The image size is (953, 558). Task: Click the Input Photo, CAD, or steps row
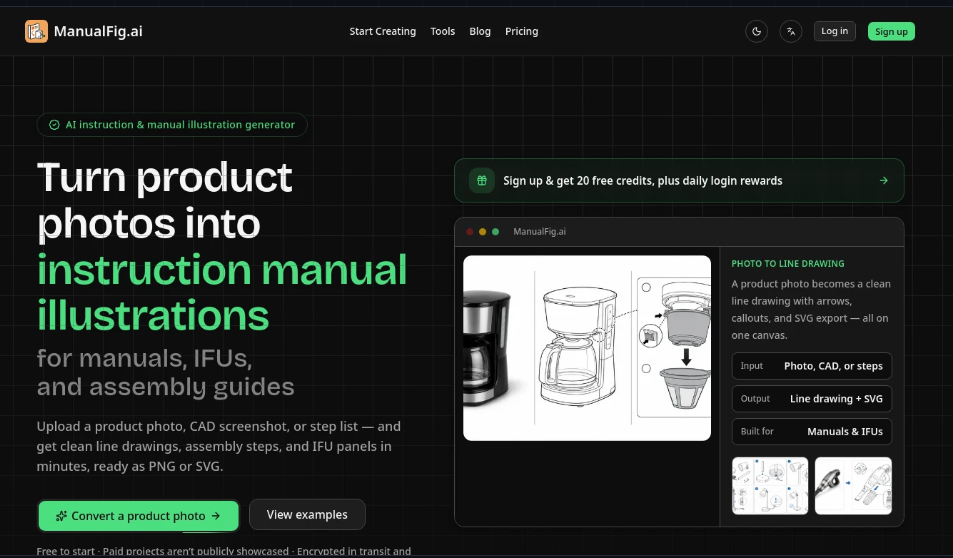click(811, 366)
